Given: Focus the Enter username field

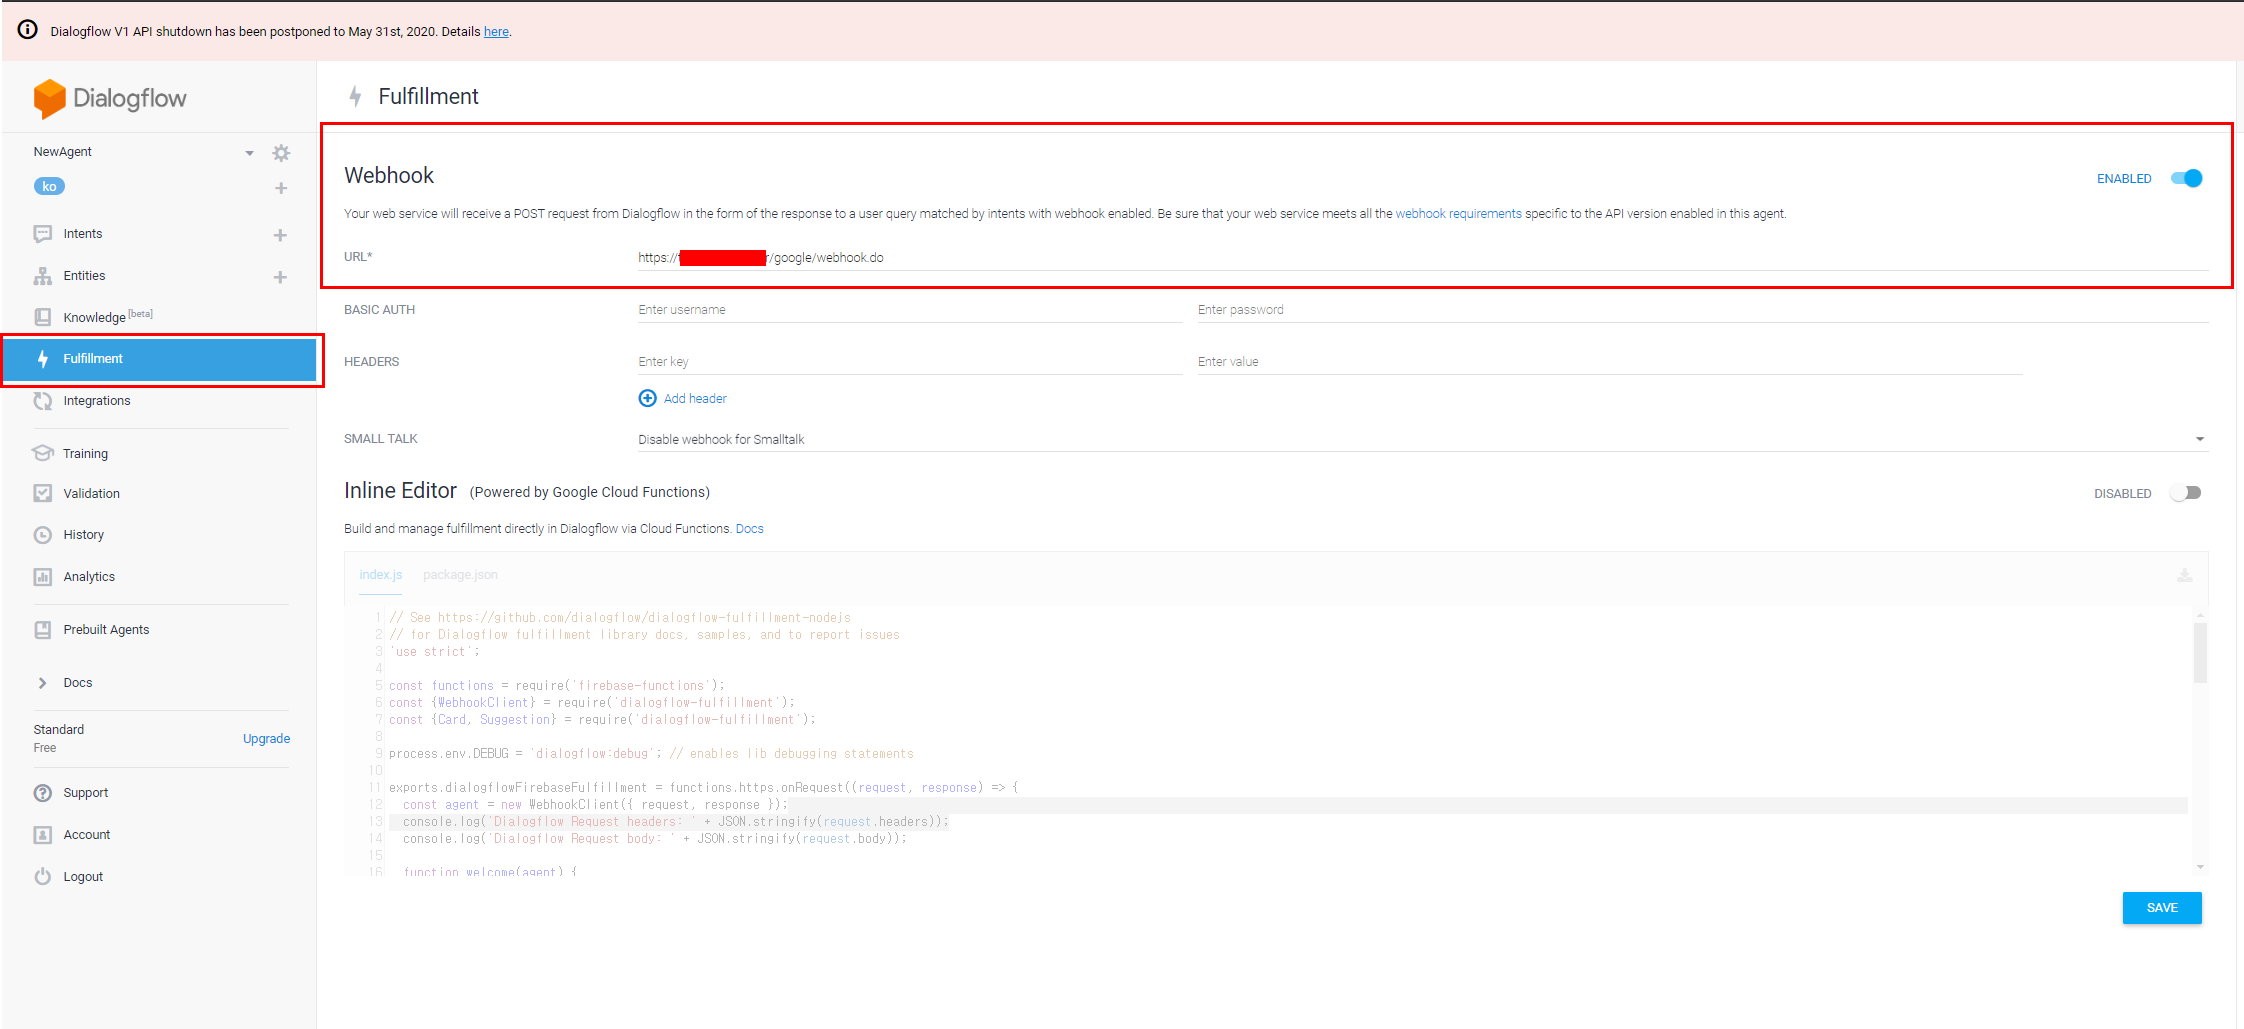Looking at the screenshot, I should point(910,310).
